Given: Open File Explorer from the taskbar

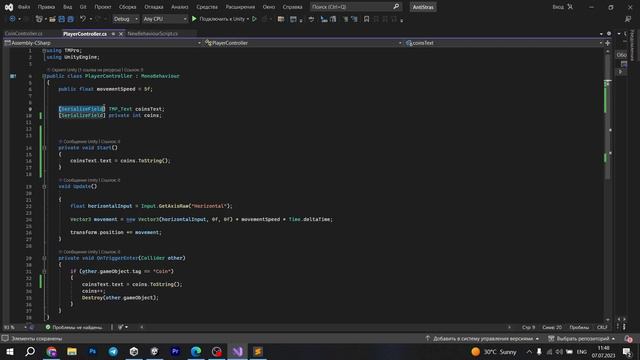Looking at the screenshot, I should click(x=72, y=351).
